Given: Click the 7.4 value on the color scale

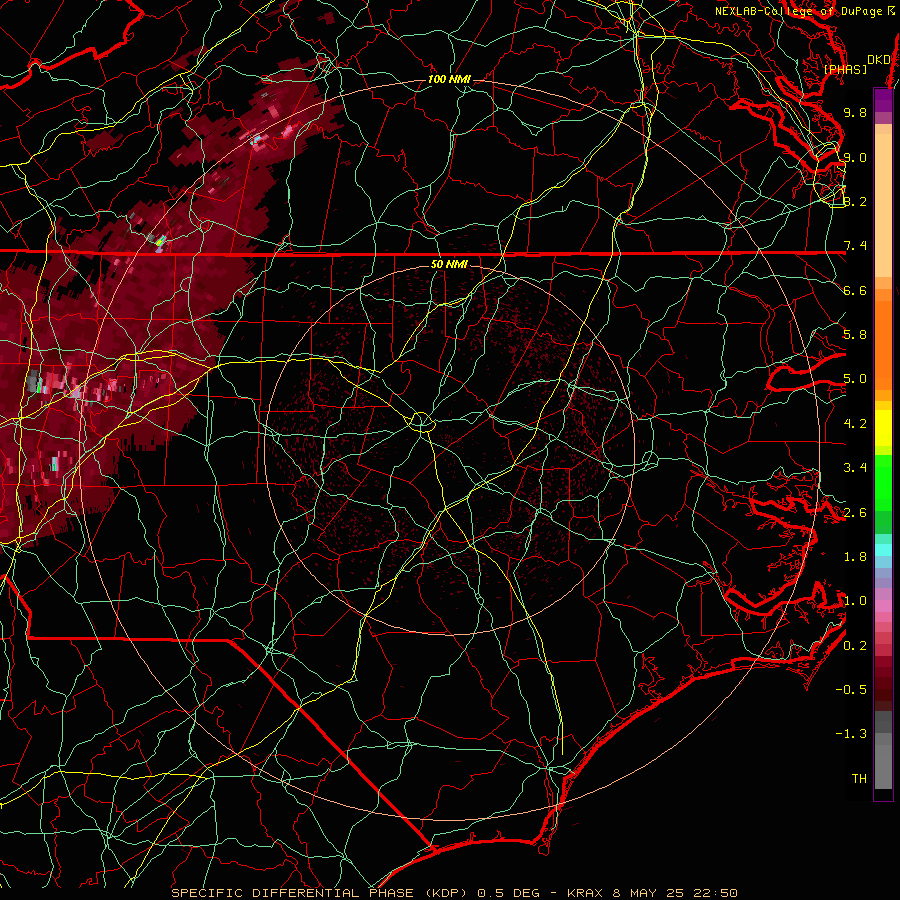Looking at the screenshot, I should coord(855,246).
